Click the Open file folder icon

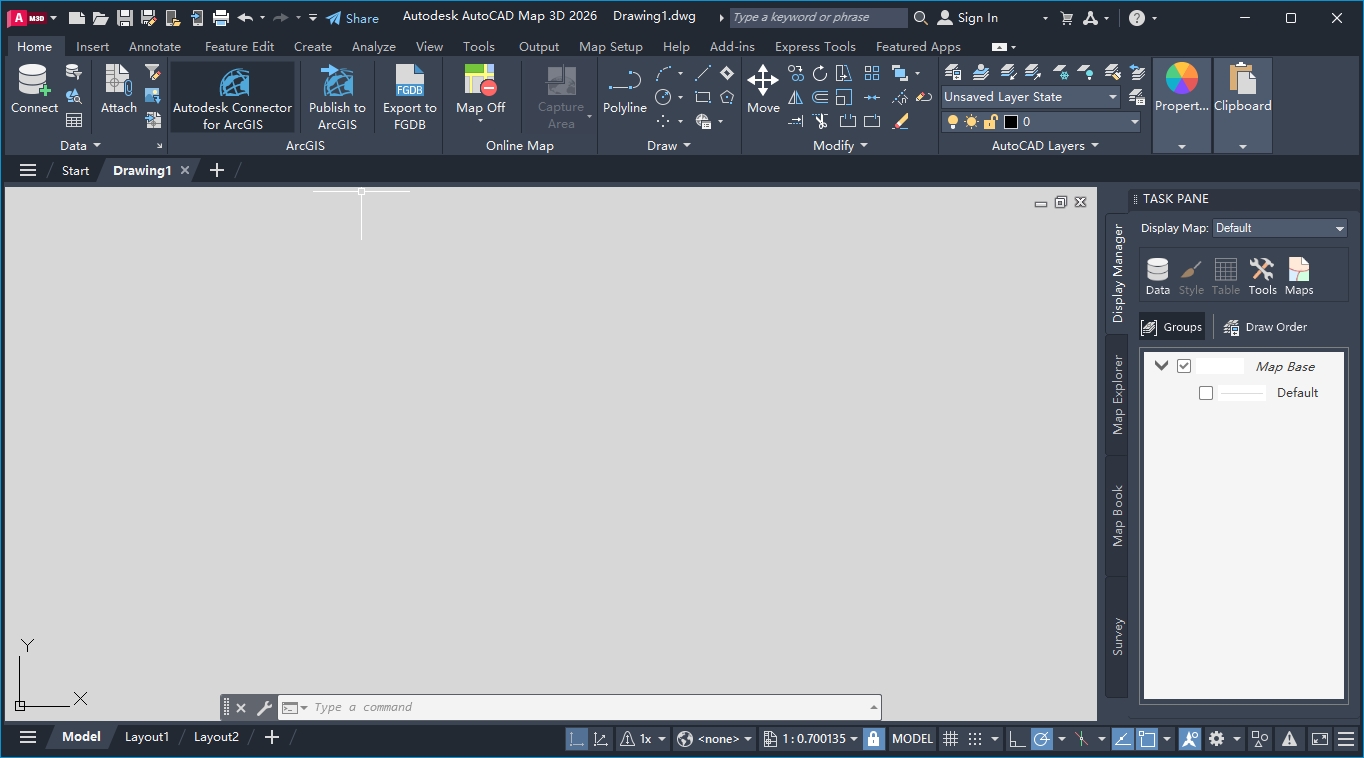tap(100, 18)
